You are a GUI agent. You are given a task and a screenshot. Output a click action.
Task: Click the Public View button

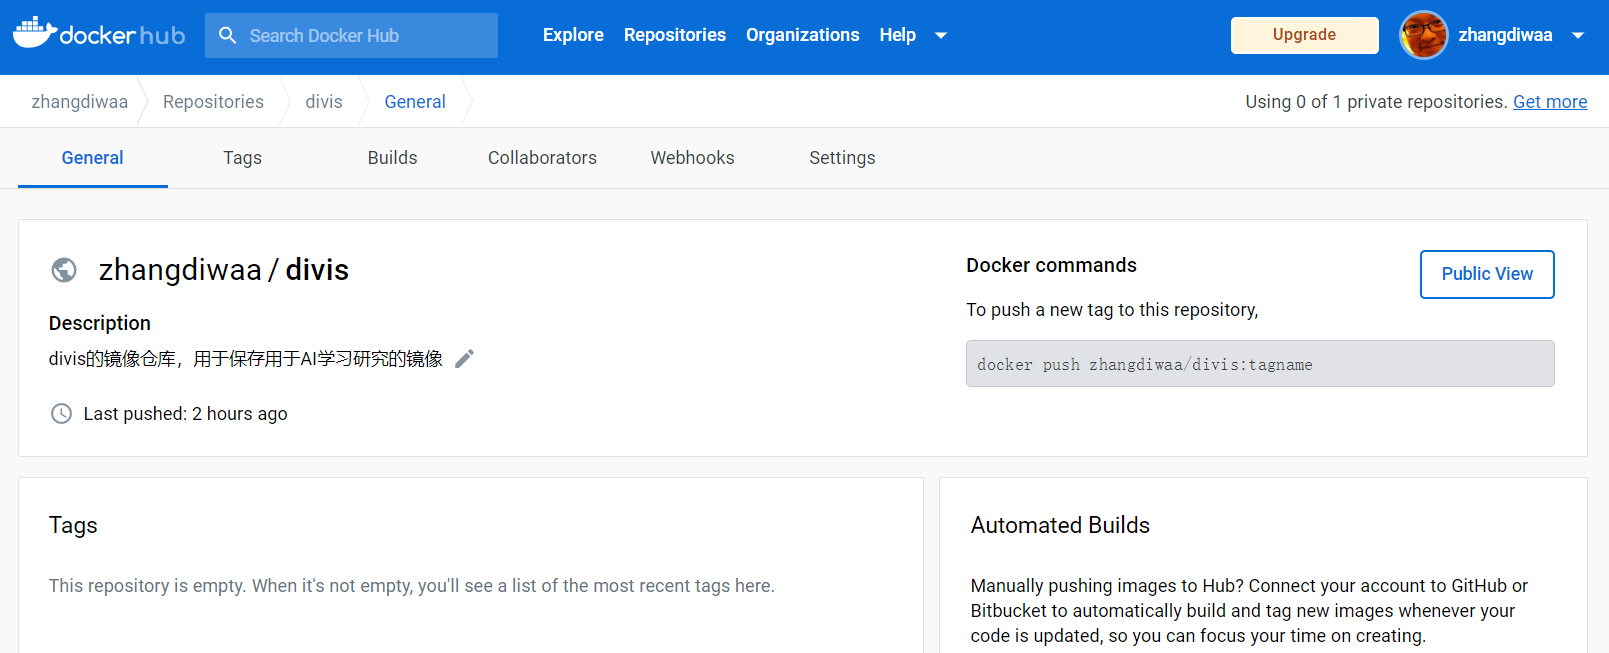tap(1486, 274)
